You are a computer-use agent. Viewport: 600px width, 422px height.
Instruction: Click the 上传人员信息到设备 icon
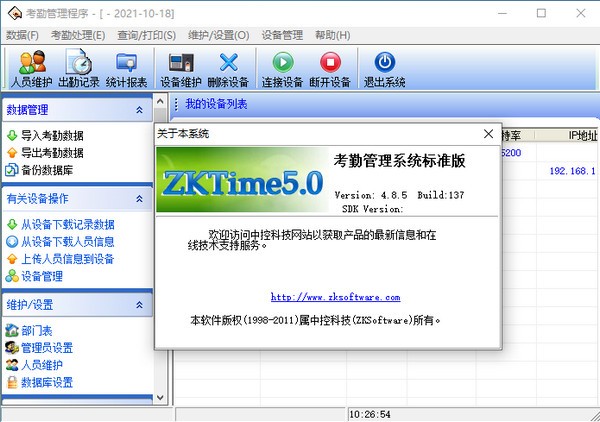click(x=12, y=259)
